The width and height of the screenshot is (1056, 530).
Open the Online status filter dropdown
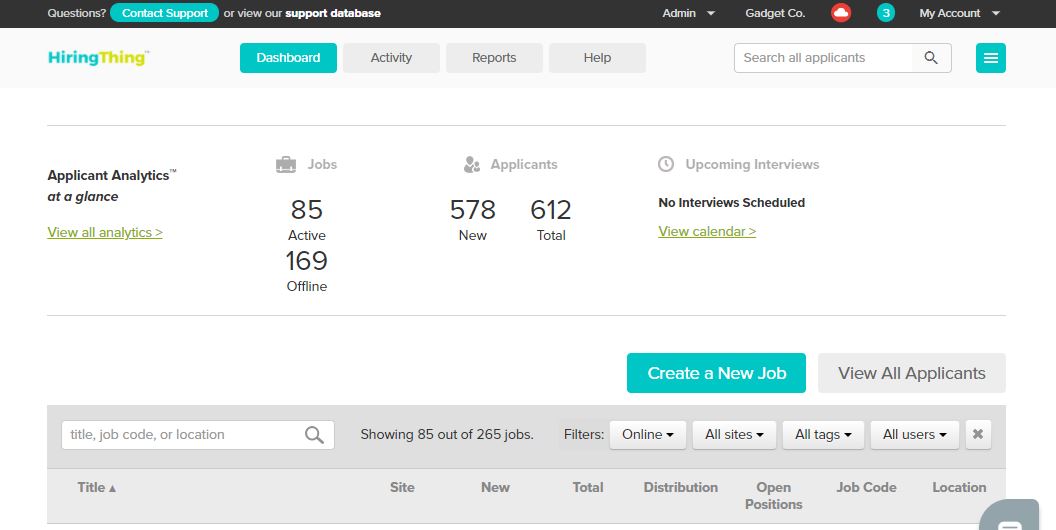click(648, 434)
